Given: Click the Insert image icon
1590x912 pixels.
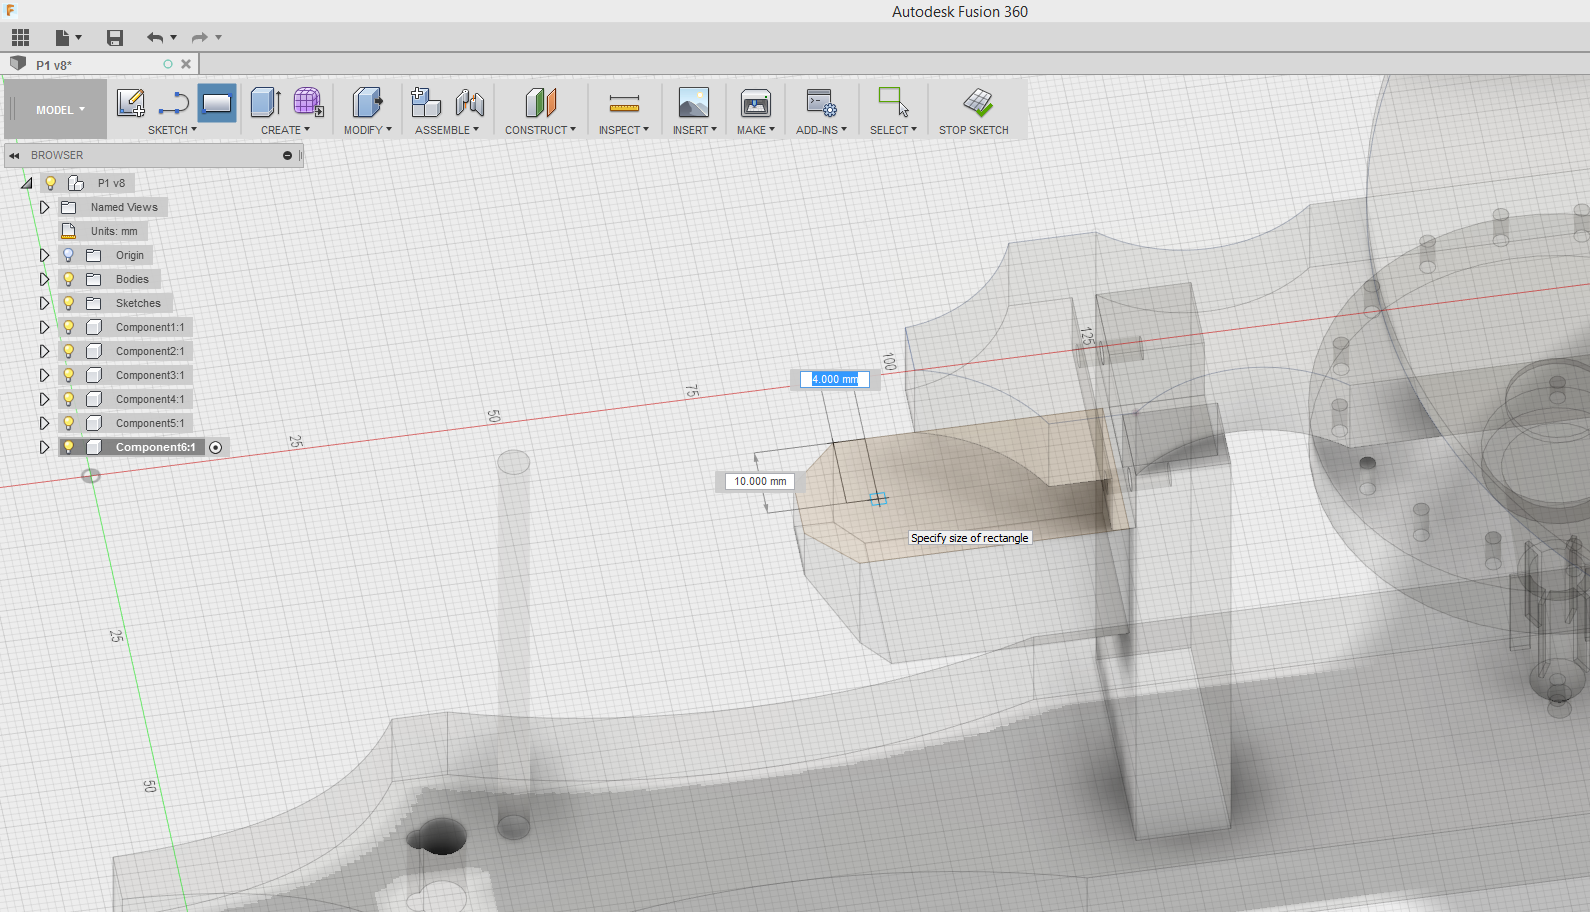Looking at the screenshot, I should click(693, 103).
